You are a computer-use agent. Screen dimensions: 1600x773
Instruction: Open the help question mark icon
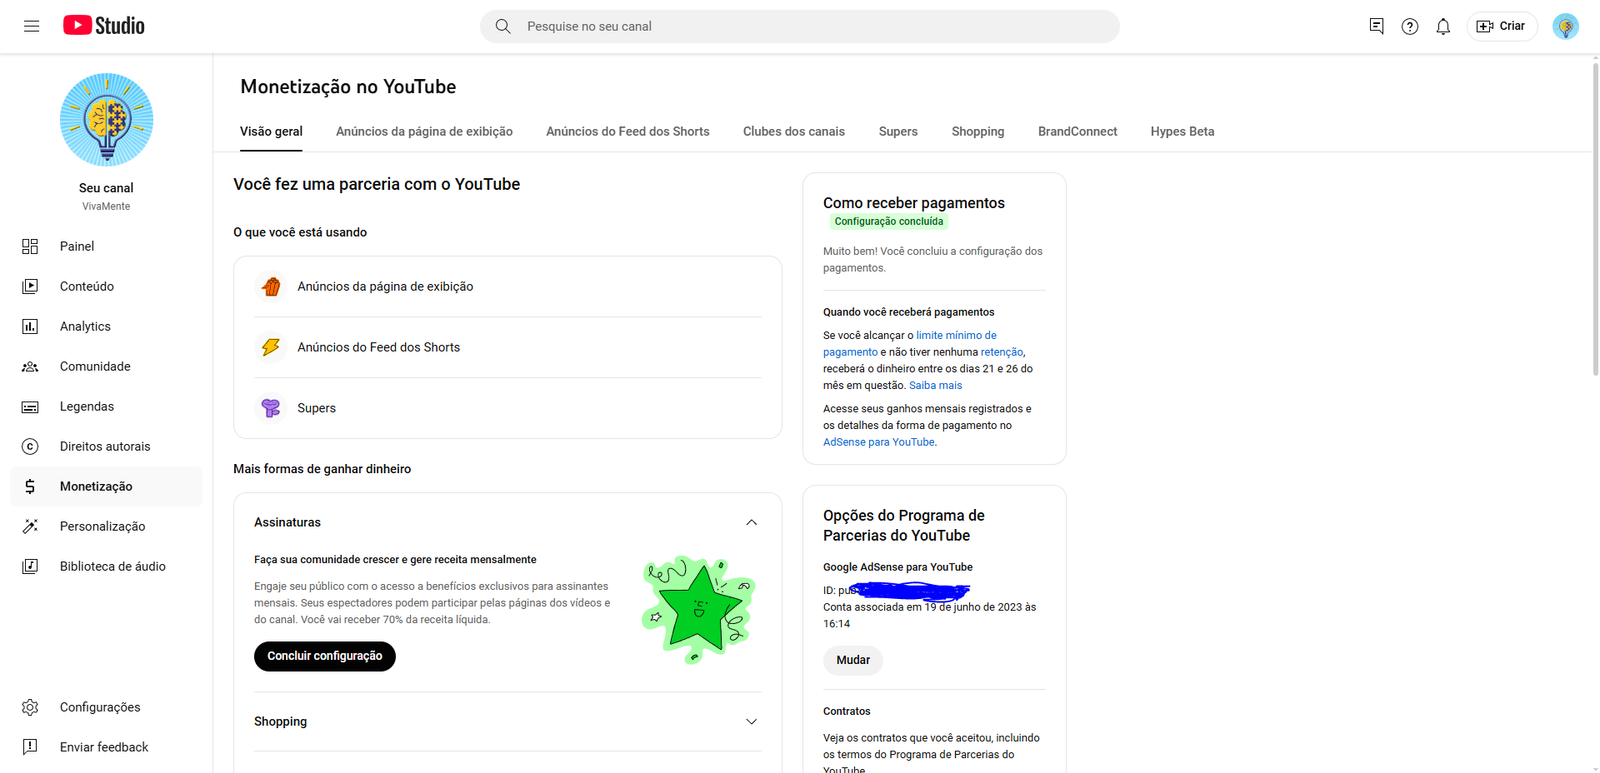[x=1410, y=26]
